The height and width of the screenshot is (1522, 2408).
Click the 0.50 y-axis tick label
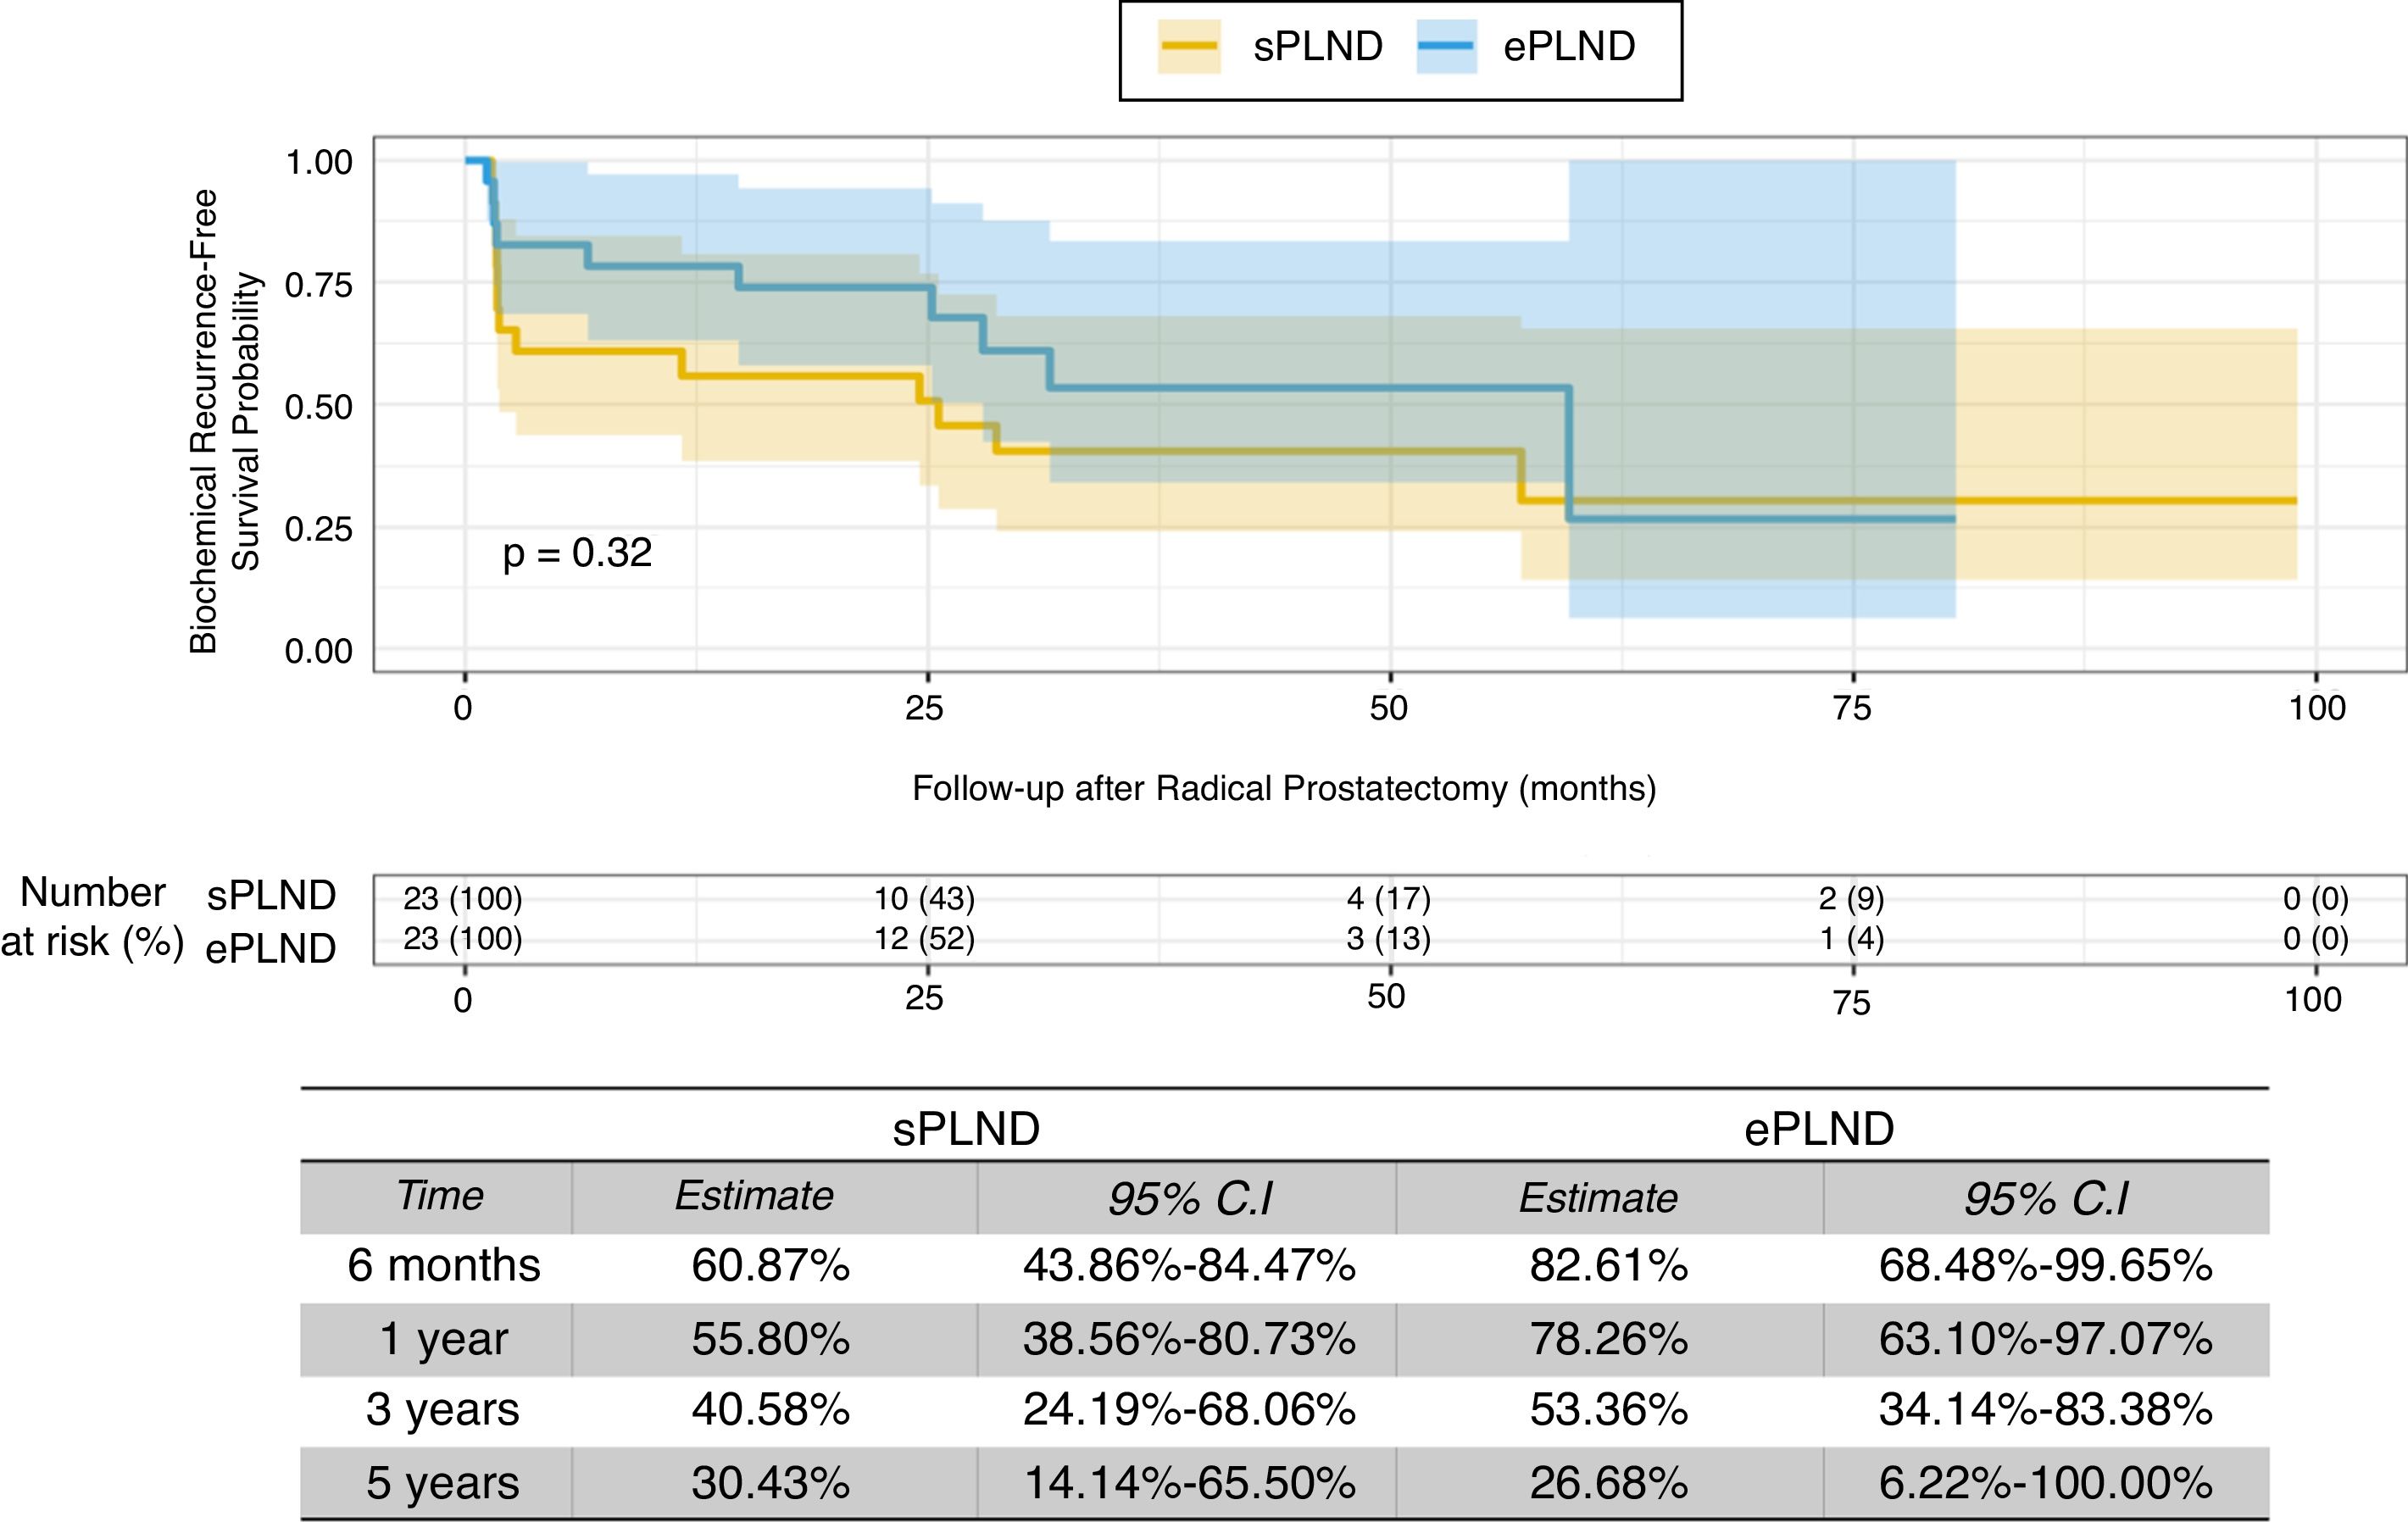click(x=319, y=407)
